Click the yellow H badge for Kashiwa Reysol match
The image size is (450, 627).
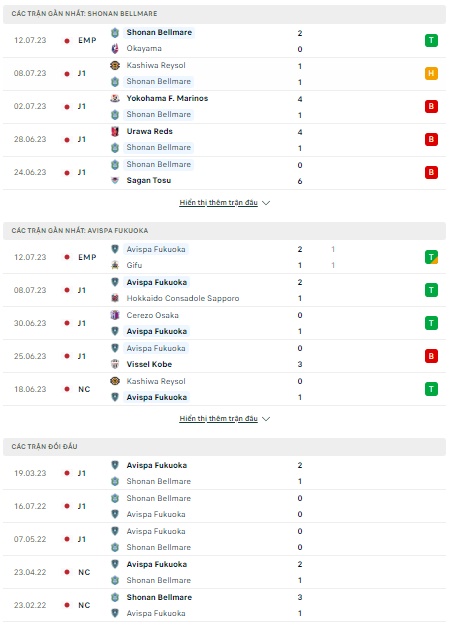point(431,73)
